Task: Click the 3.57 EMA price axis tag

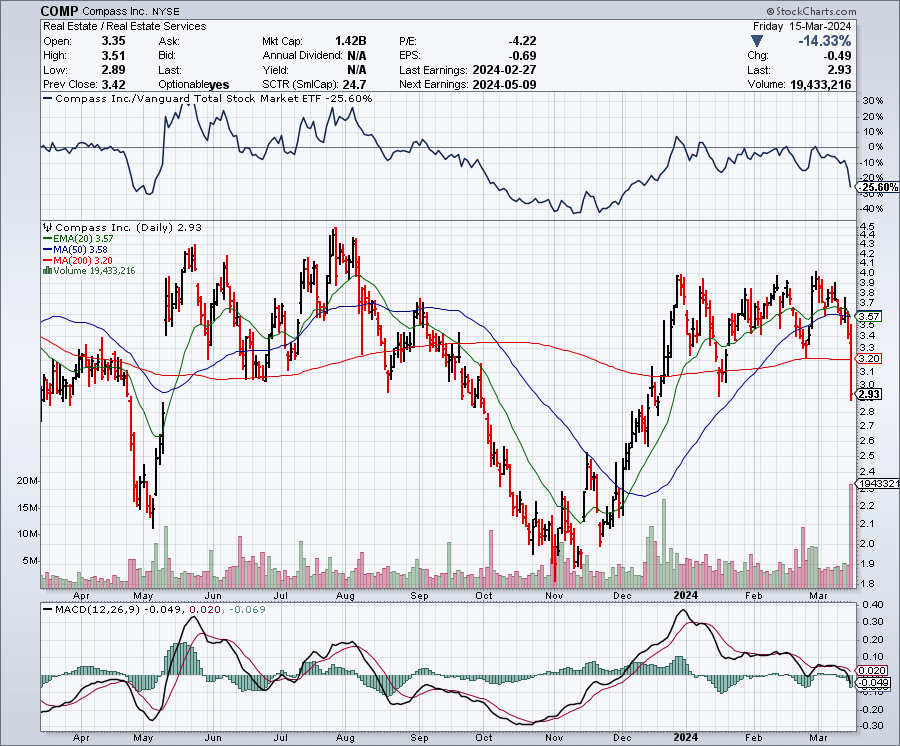Action: [x=869, y=316]
